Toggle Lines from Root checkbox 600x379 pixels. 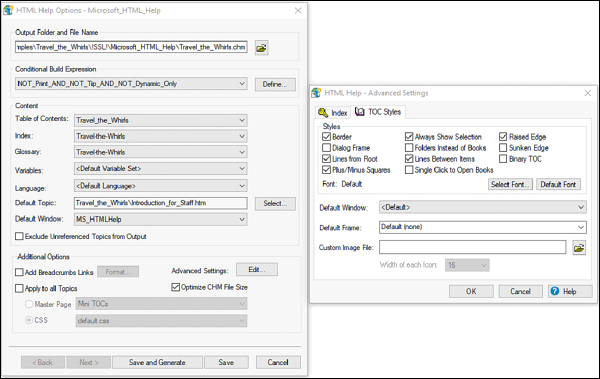[326, 159]
